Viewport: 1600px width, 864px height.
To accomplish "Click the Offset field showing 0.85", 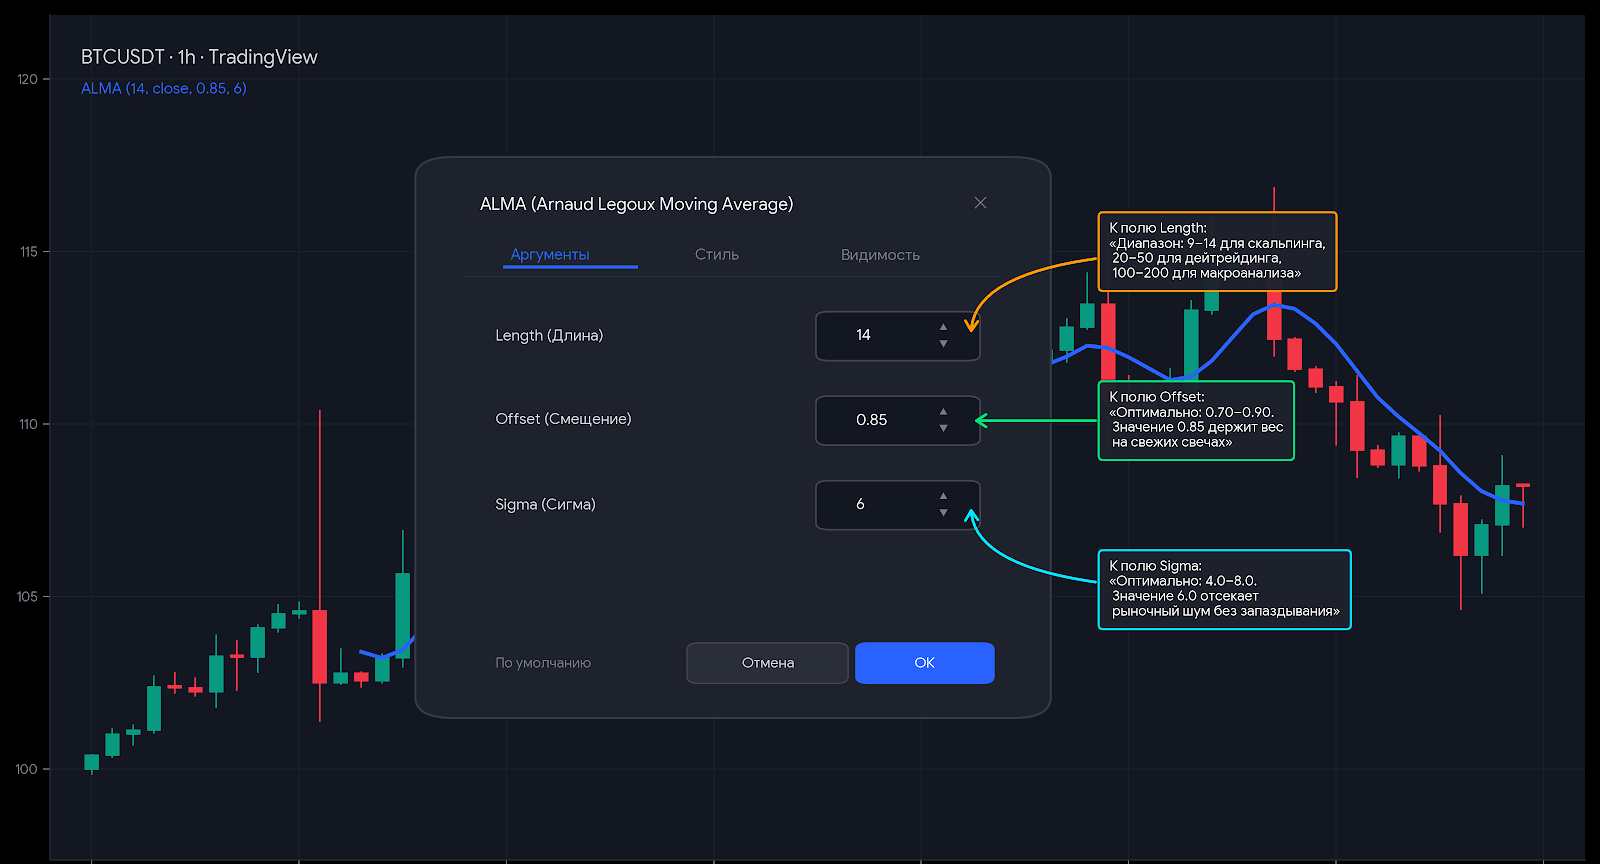I will [x=898, y=420].
